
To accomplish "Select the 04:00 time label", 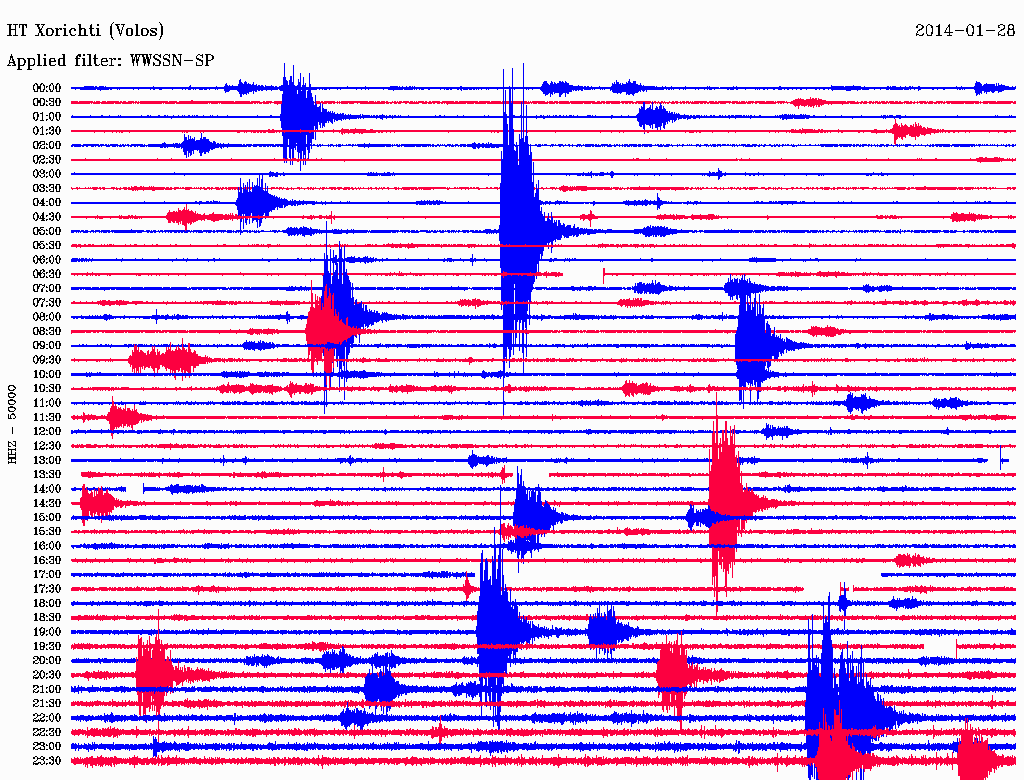I will tap(47, 203).
